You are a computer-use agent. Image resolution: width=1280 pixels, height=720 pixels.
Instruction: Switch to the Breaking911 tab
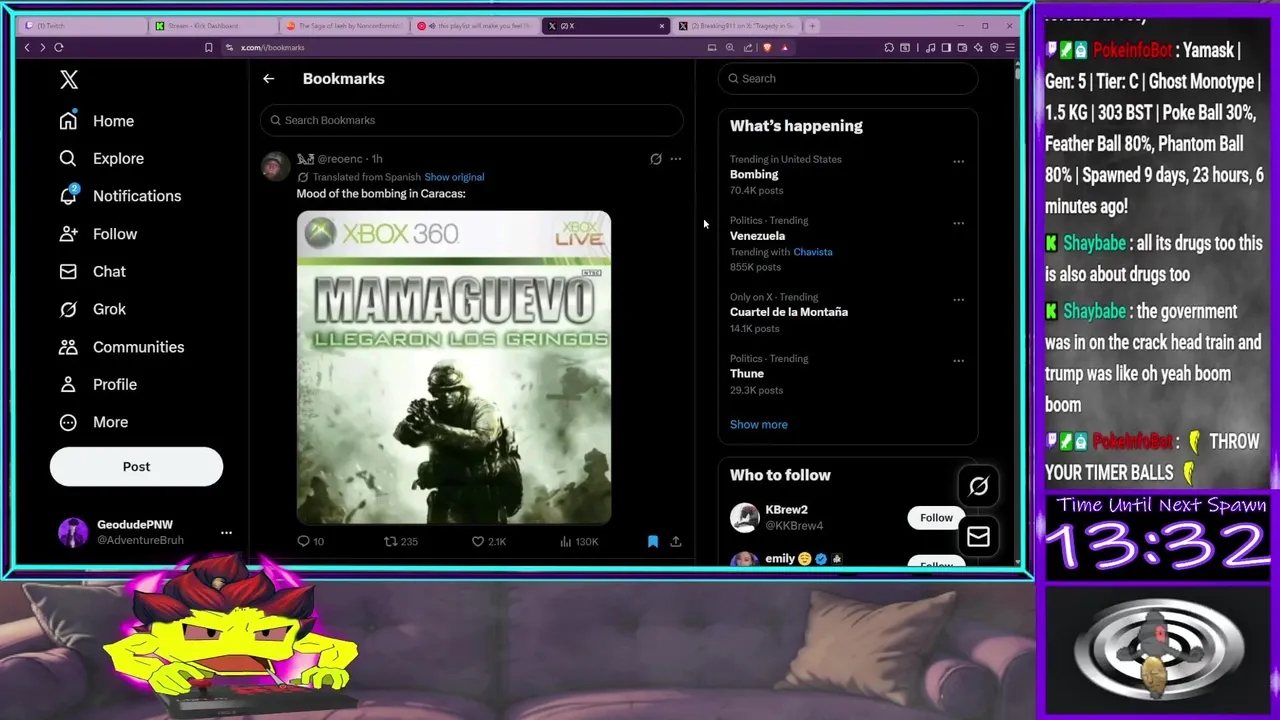click(x=736, y=26)
